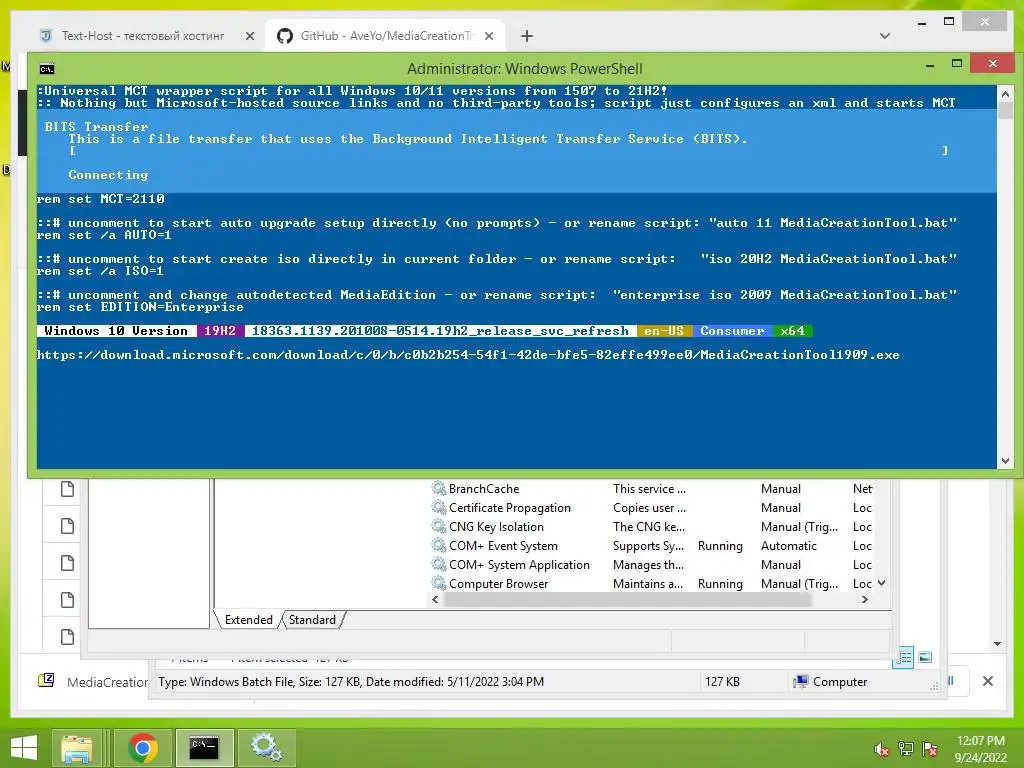Click the Action Center flag tray icon
1024x768 pixels.
930,750
